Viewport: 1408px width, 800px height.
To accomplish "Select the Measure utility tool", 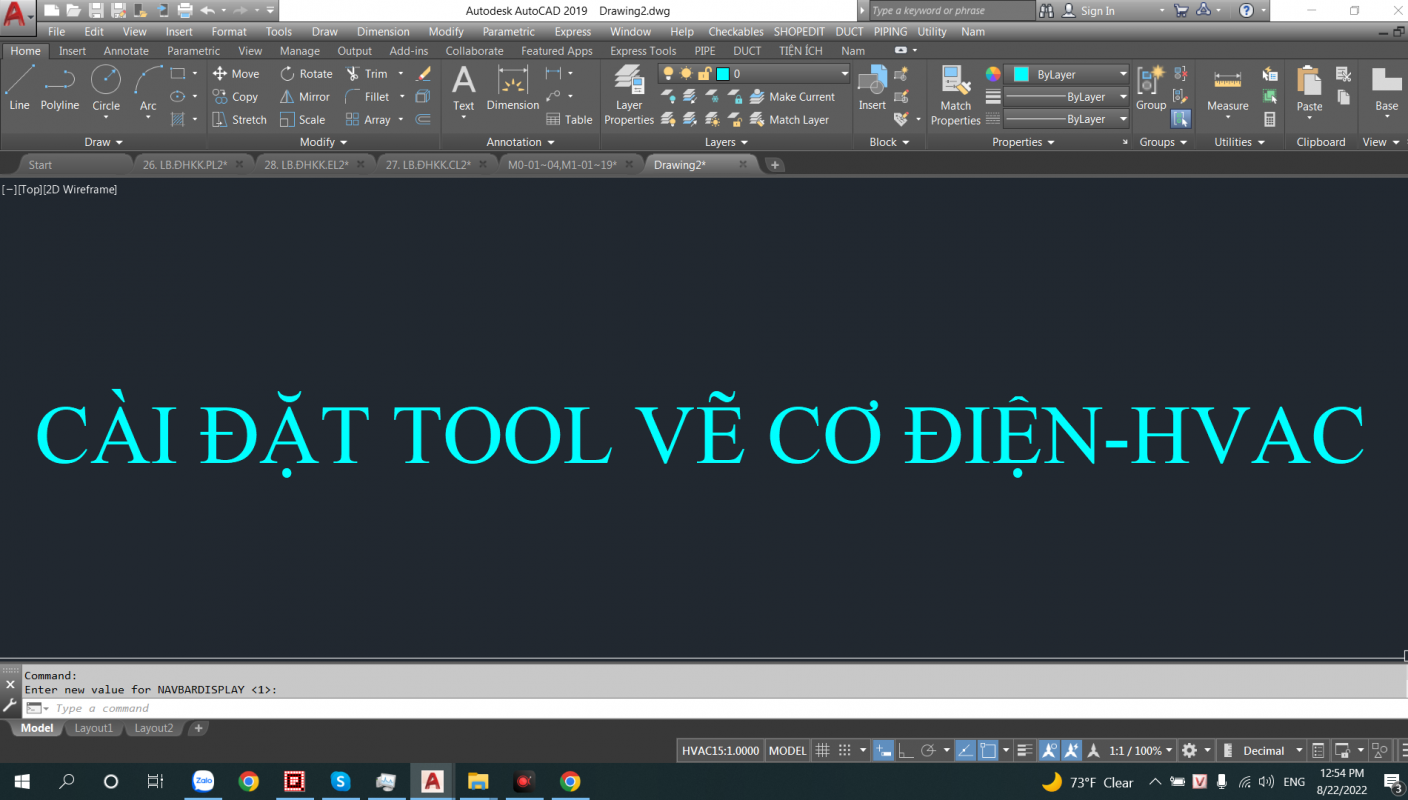I will (x=1227, y=90).
